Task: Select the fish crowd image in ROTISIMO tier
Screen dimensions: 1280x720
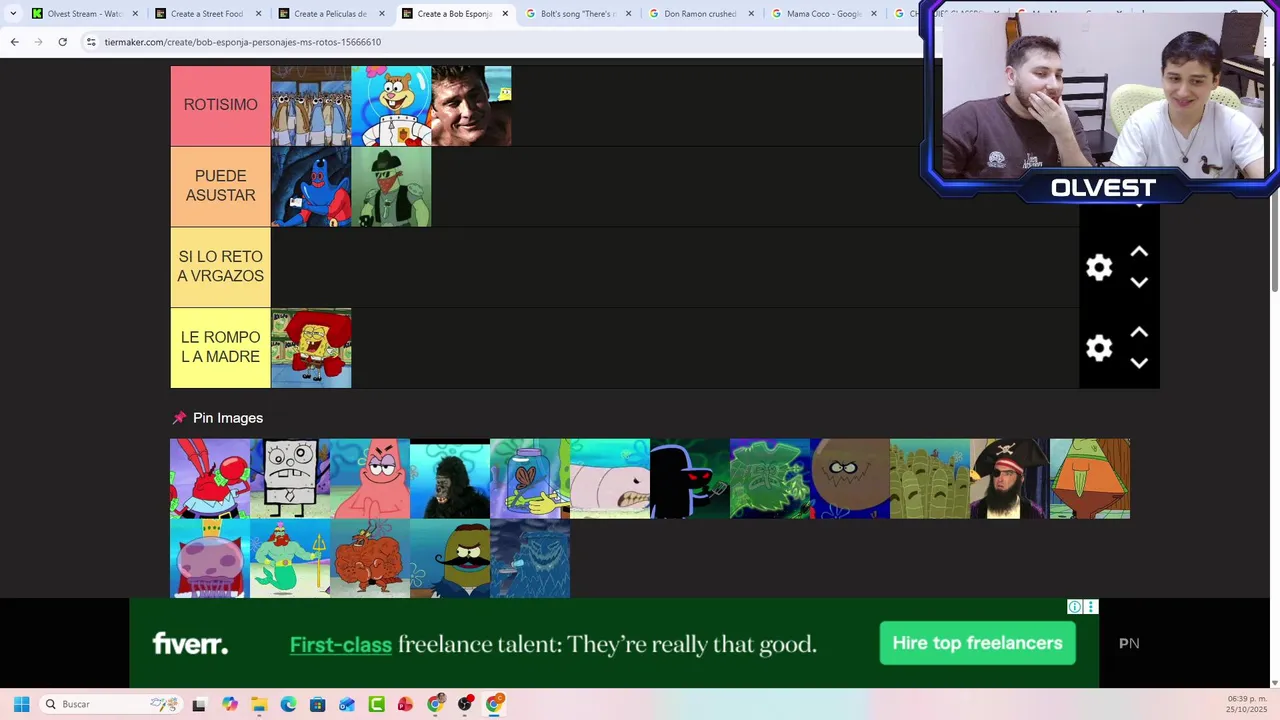Action: click(x=311, y=106)
